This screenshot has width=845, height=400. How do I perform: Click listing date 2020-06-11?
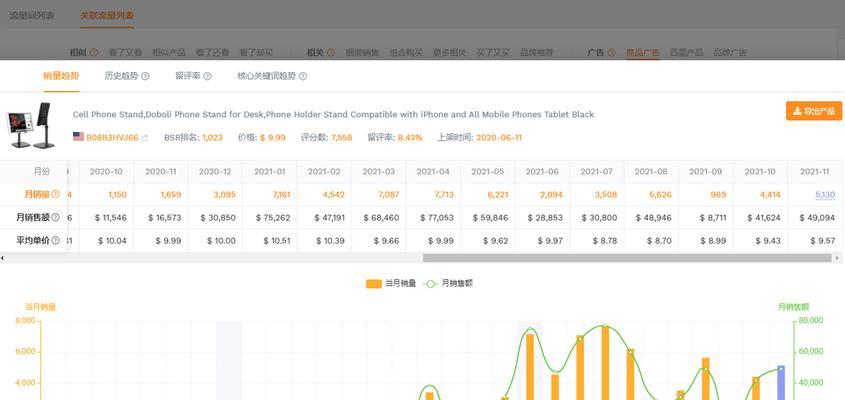coord(498,137)
